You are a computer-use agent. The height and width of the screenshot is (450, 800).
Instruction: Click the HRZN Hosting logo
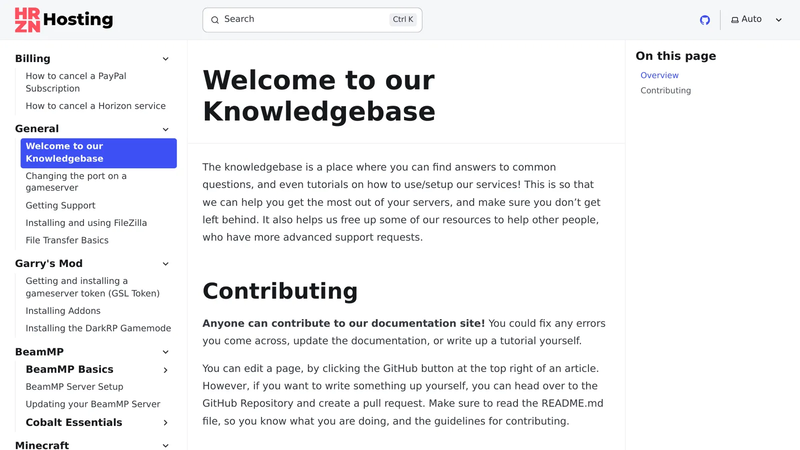64,20
